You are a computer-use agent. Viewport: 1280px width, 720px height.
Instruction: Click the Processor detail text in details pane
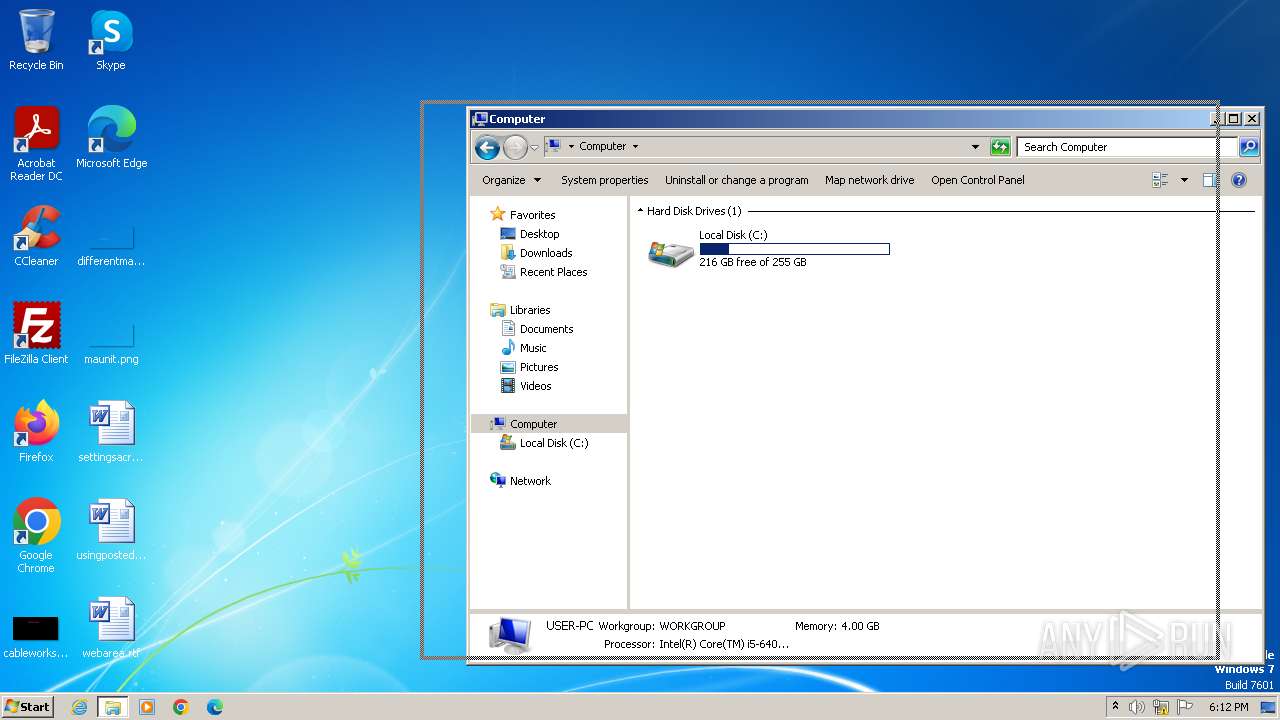point(696,644)
